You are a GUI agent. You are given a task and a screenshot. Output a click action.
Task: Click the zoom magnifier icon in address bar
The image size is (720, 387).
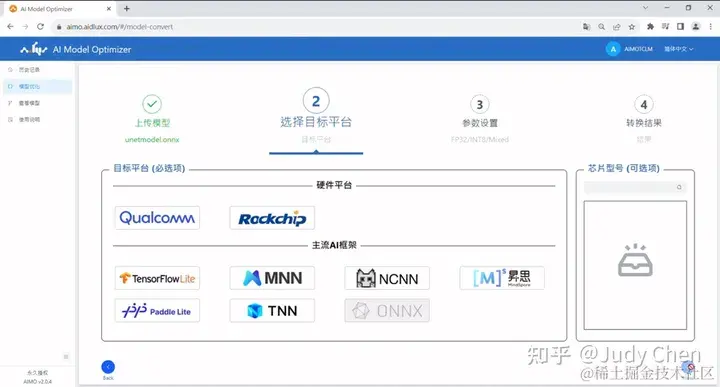[x=602, y=27]
